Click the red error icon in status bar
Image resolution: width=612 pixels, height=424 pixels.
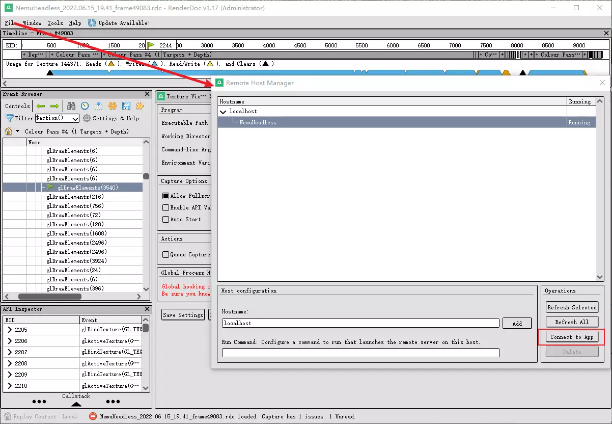coord(93,416)
